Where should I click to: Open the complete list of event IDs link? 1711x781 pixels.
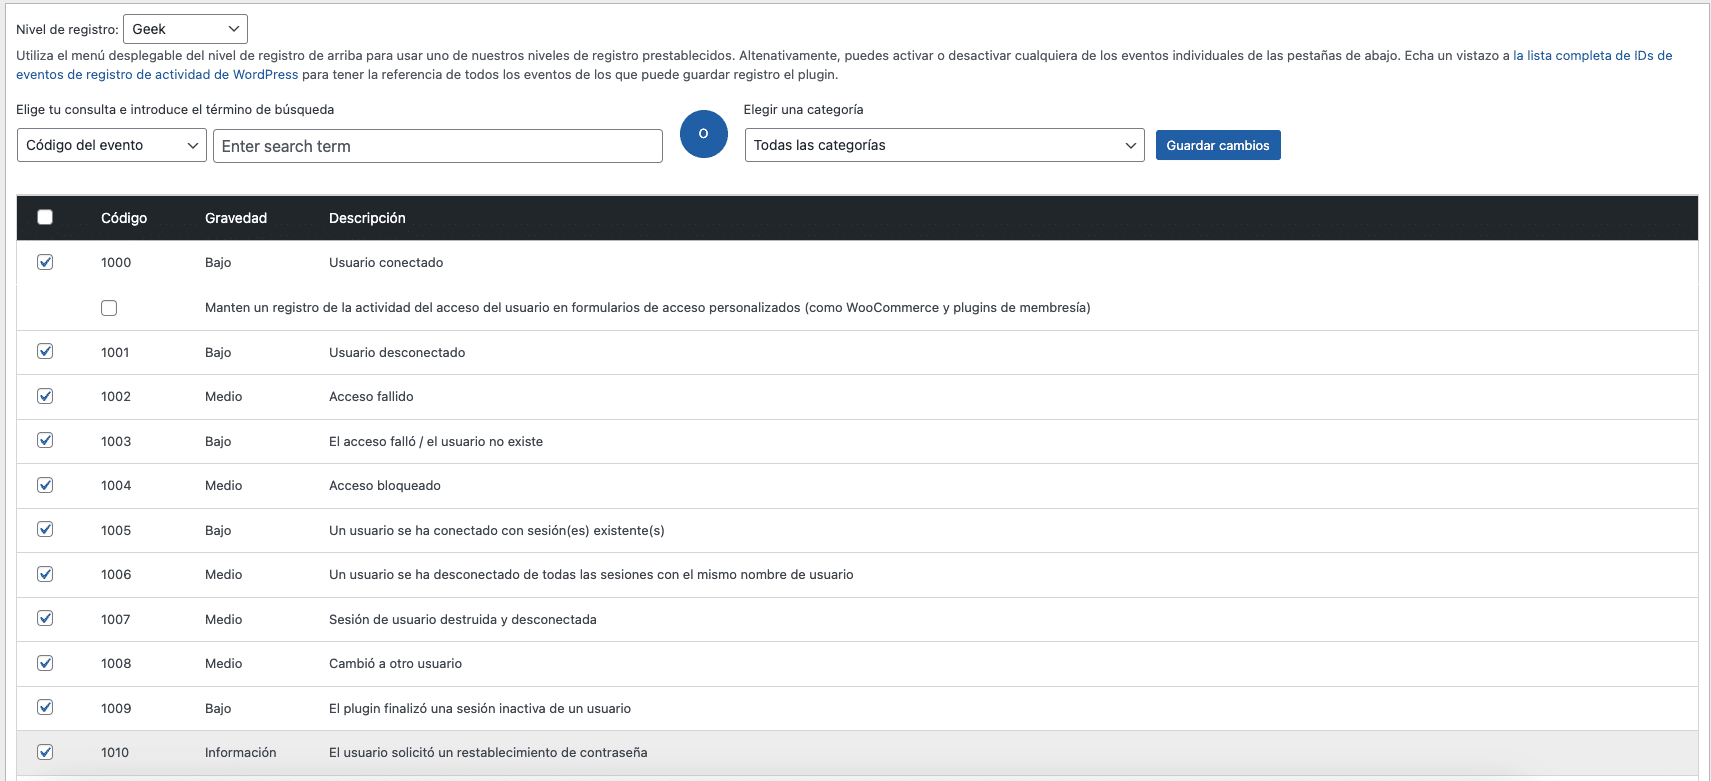pos(1592,56)
